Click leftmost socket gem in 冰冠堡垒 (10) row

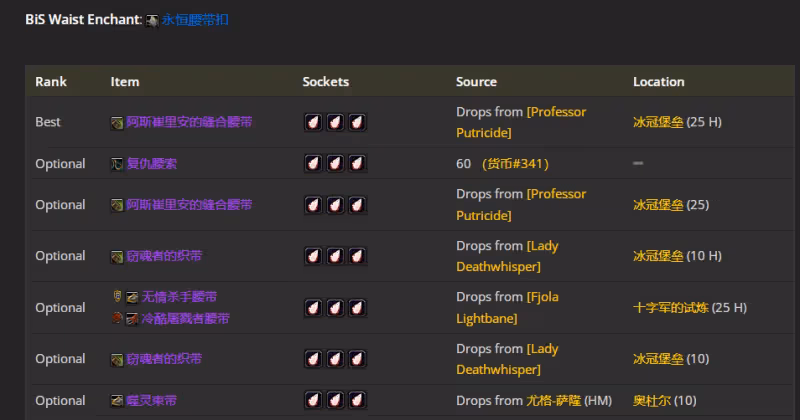(x=313, y=359)
